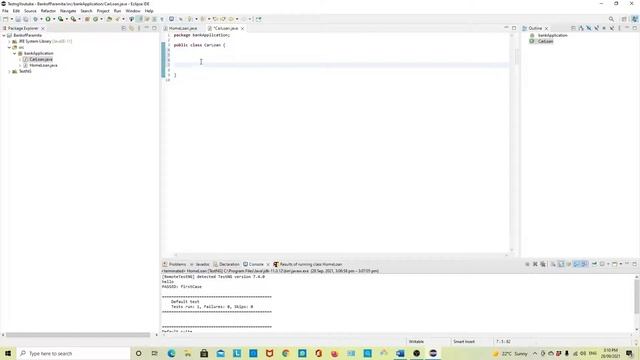The height and width of the screenshot is (360, 640).
Task: Open the Coverage dropdown arrow
Action: click(67, 19)
